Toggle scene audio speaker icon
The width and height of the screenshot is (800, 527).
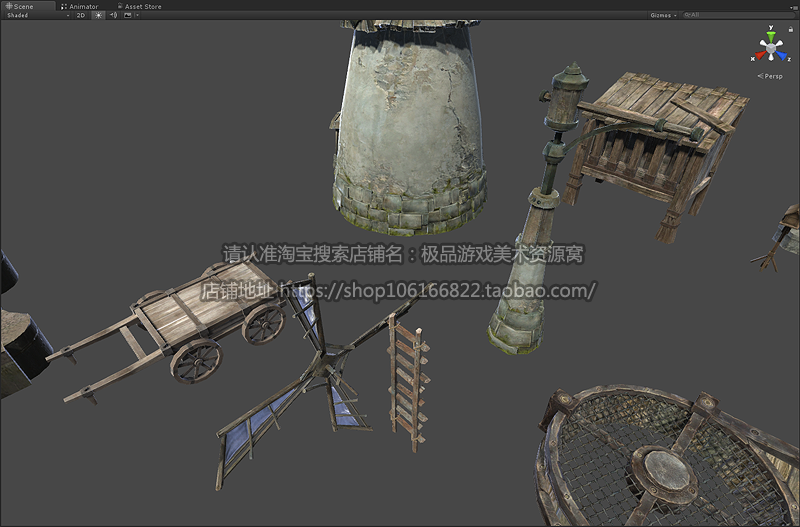(113, 15)
